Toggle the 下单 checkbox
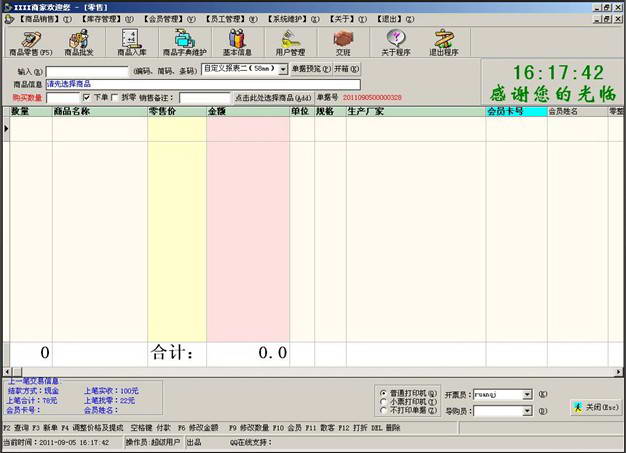The height and width of the screenshot is (453, 626). tap(87, 97)
